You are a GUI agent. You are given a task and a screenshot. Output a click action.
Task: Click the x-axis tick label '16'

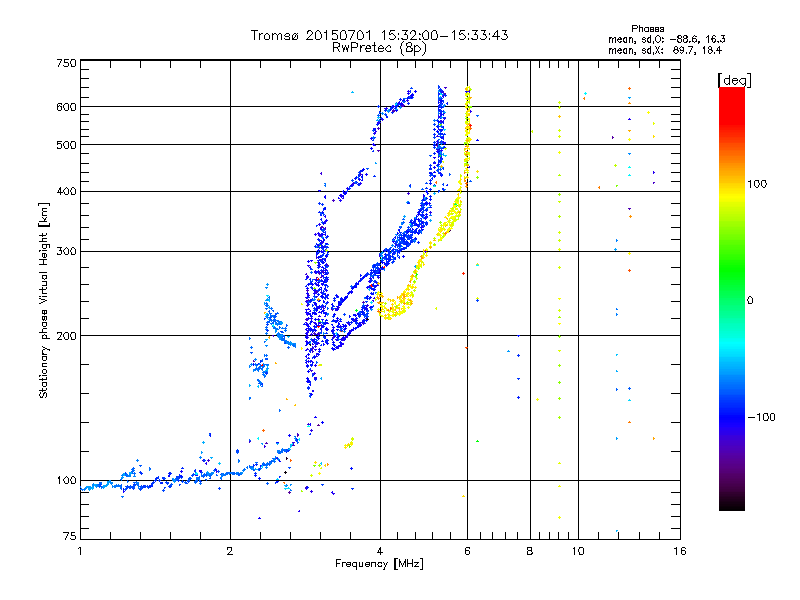click(x=680, y=551)
